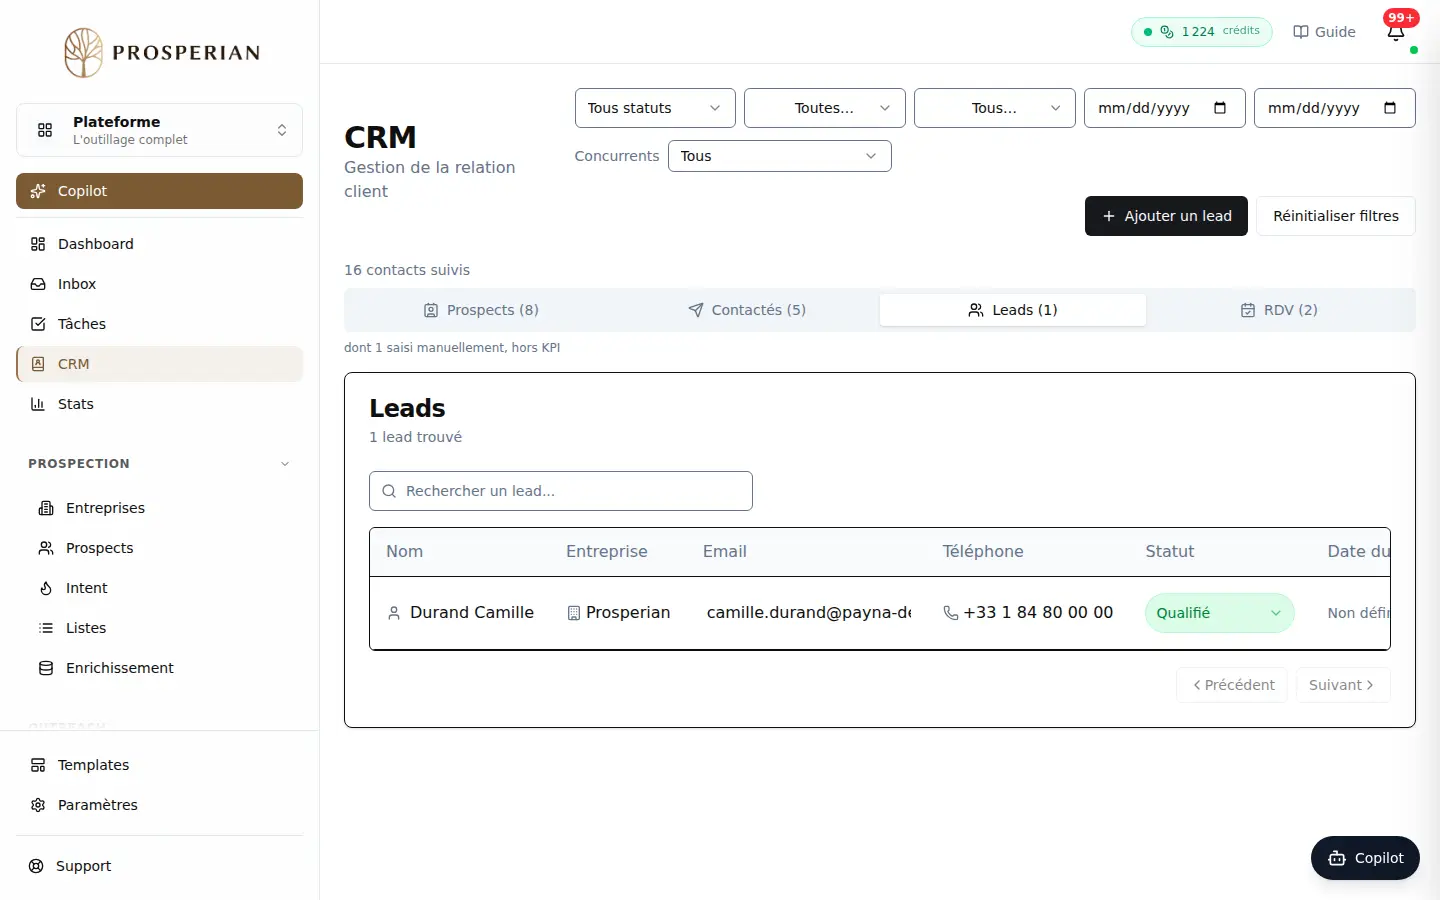Image resolution: width=1440 pixels, height=900 pixels.
Task: Click the Suivant pagination button
Action: 1343,685
